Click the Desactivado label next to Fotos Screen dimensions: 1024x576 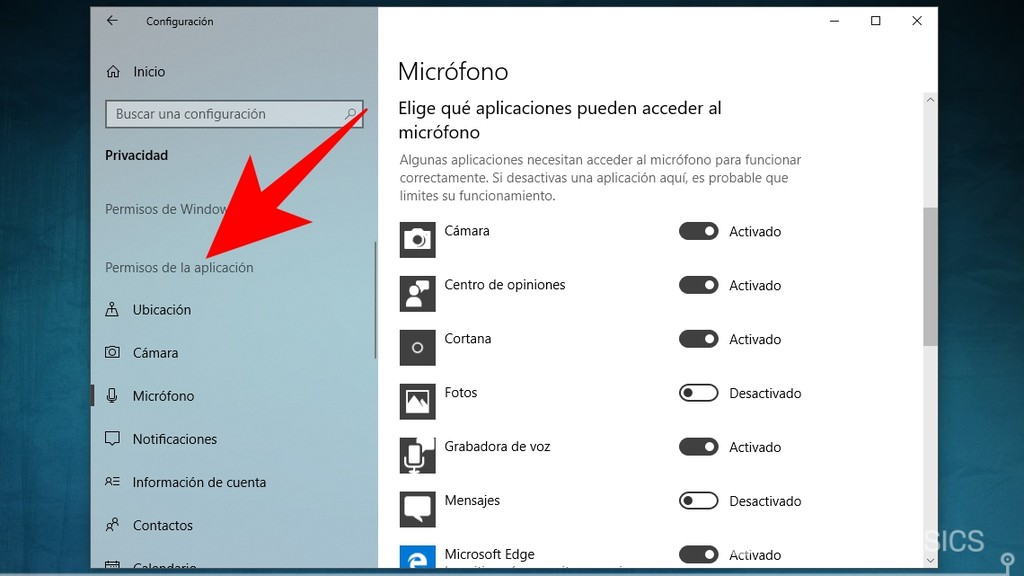[765, 393]
